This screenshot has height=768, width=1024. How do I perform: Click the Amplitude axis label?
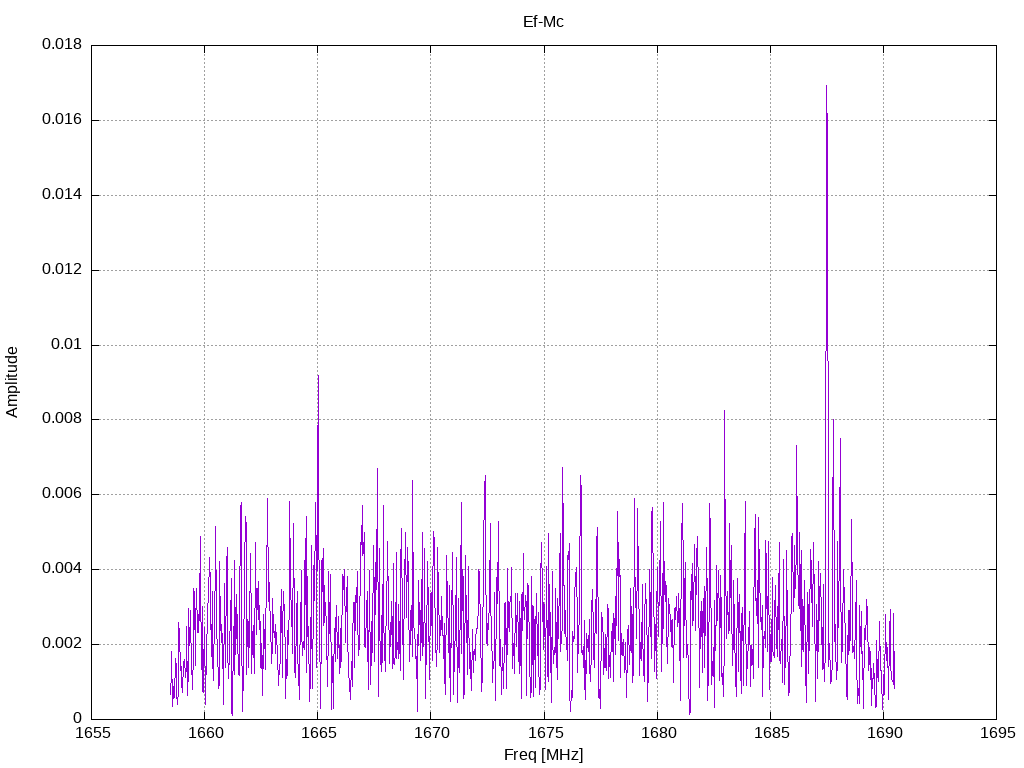click(12, 382)
